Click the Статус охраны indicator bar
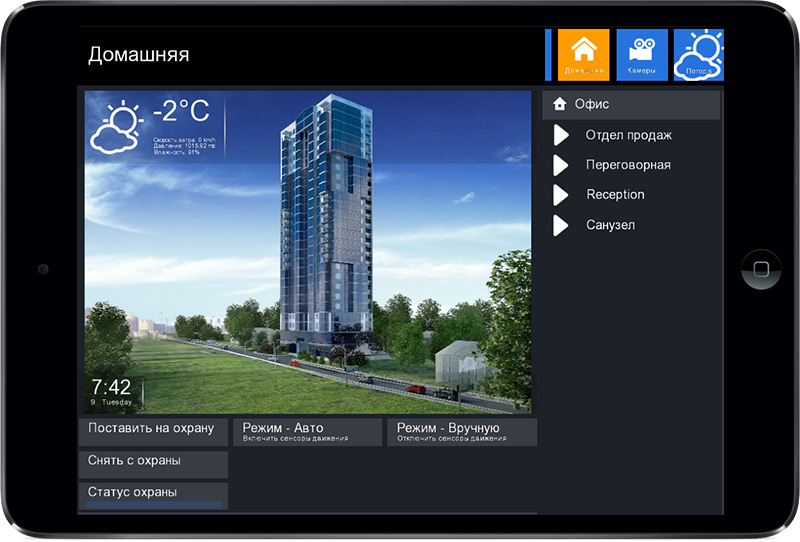The height and width of the screenshot is (542, 800). [x=153, y=505]
